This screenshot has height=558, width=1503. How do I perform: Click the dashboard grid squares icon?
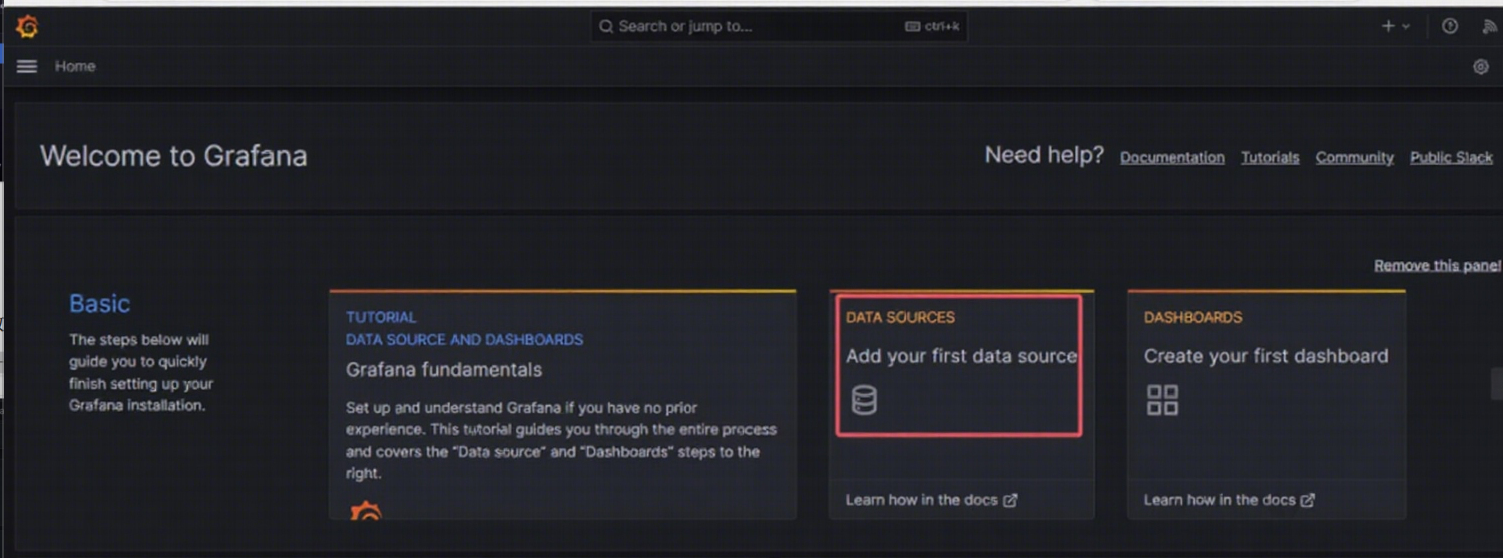[1162, 400]
